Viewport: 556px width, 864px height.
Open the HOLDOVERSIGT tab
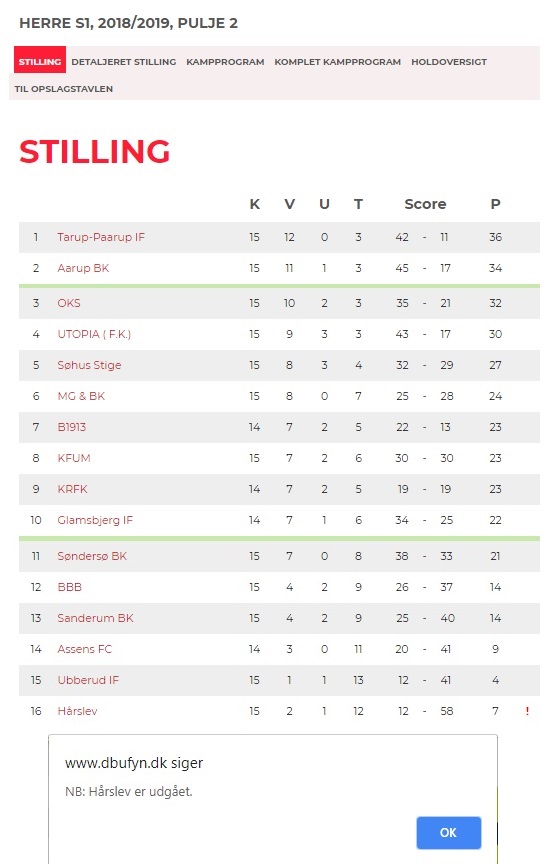pyautogui.click(x=449, y=62)
